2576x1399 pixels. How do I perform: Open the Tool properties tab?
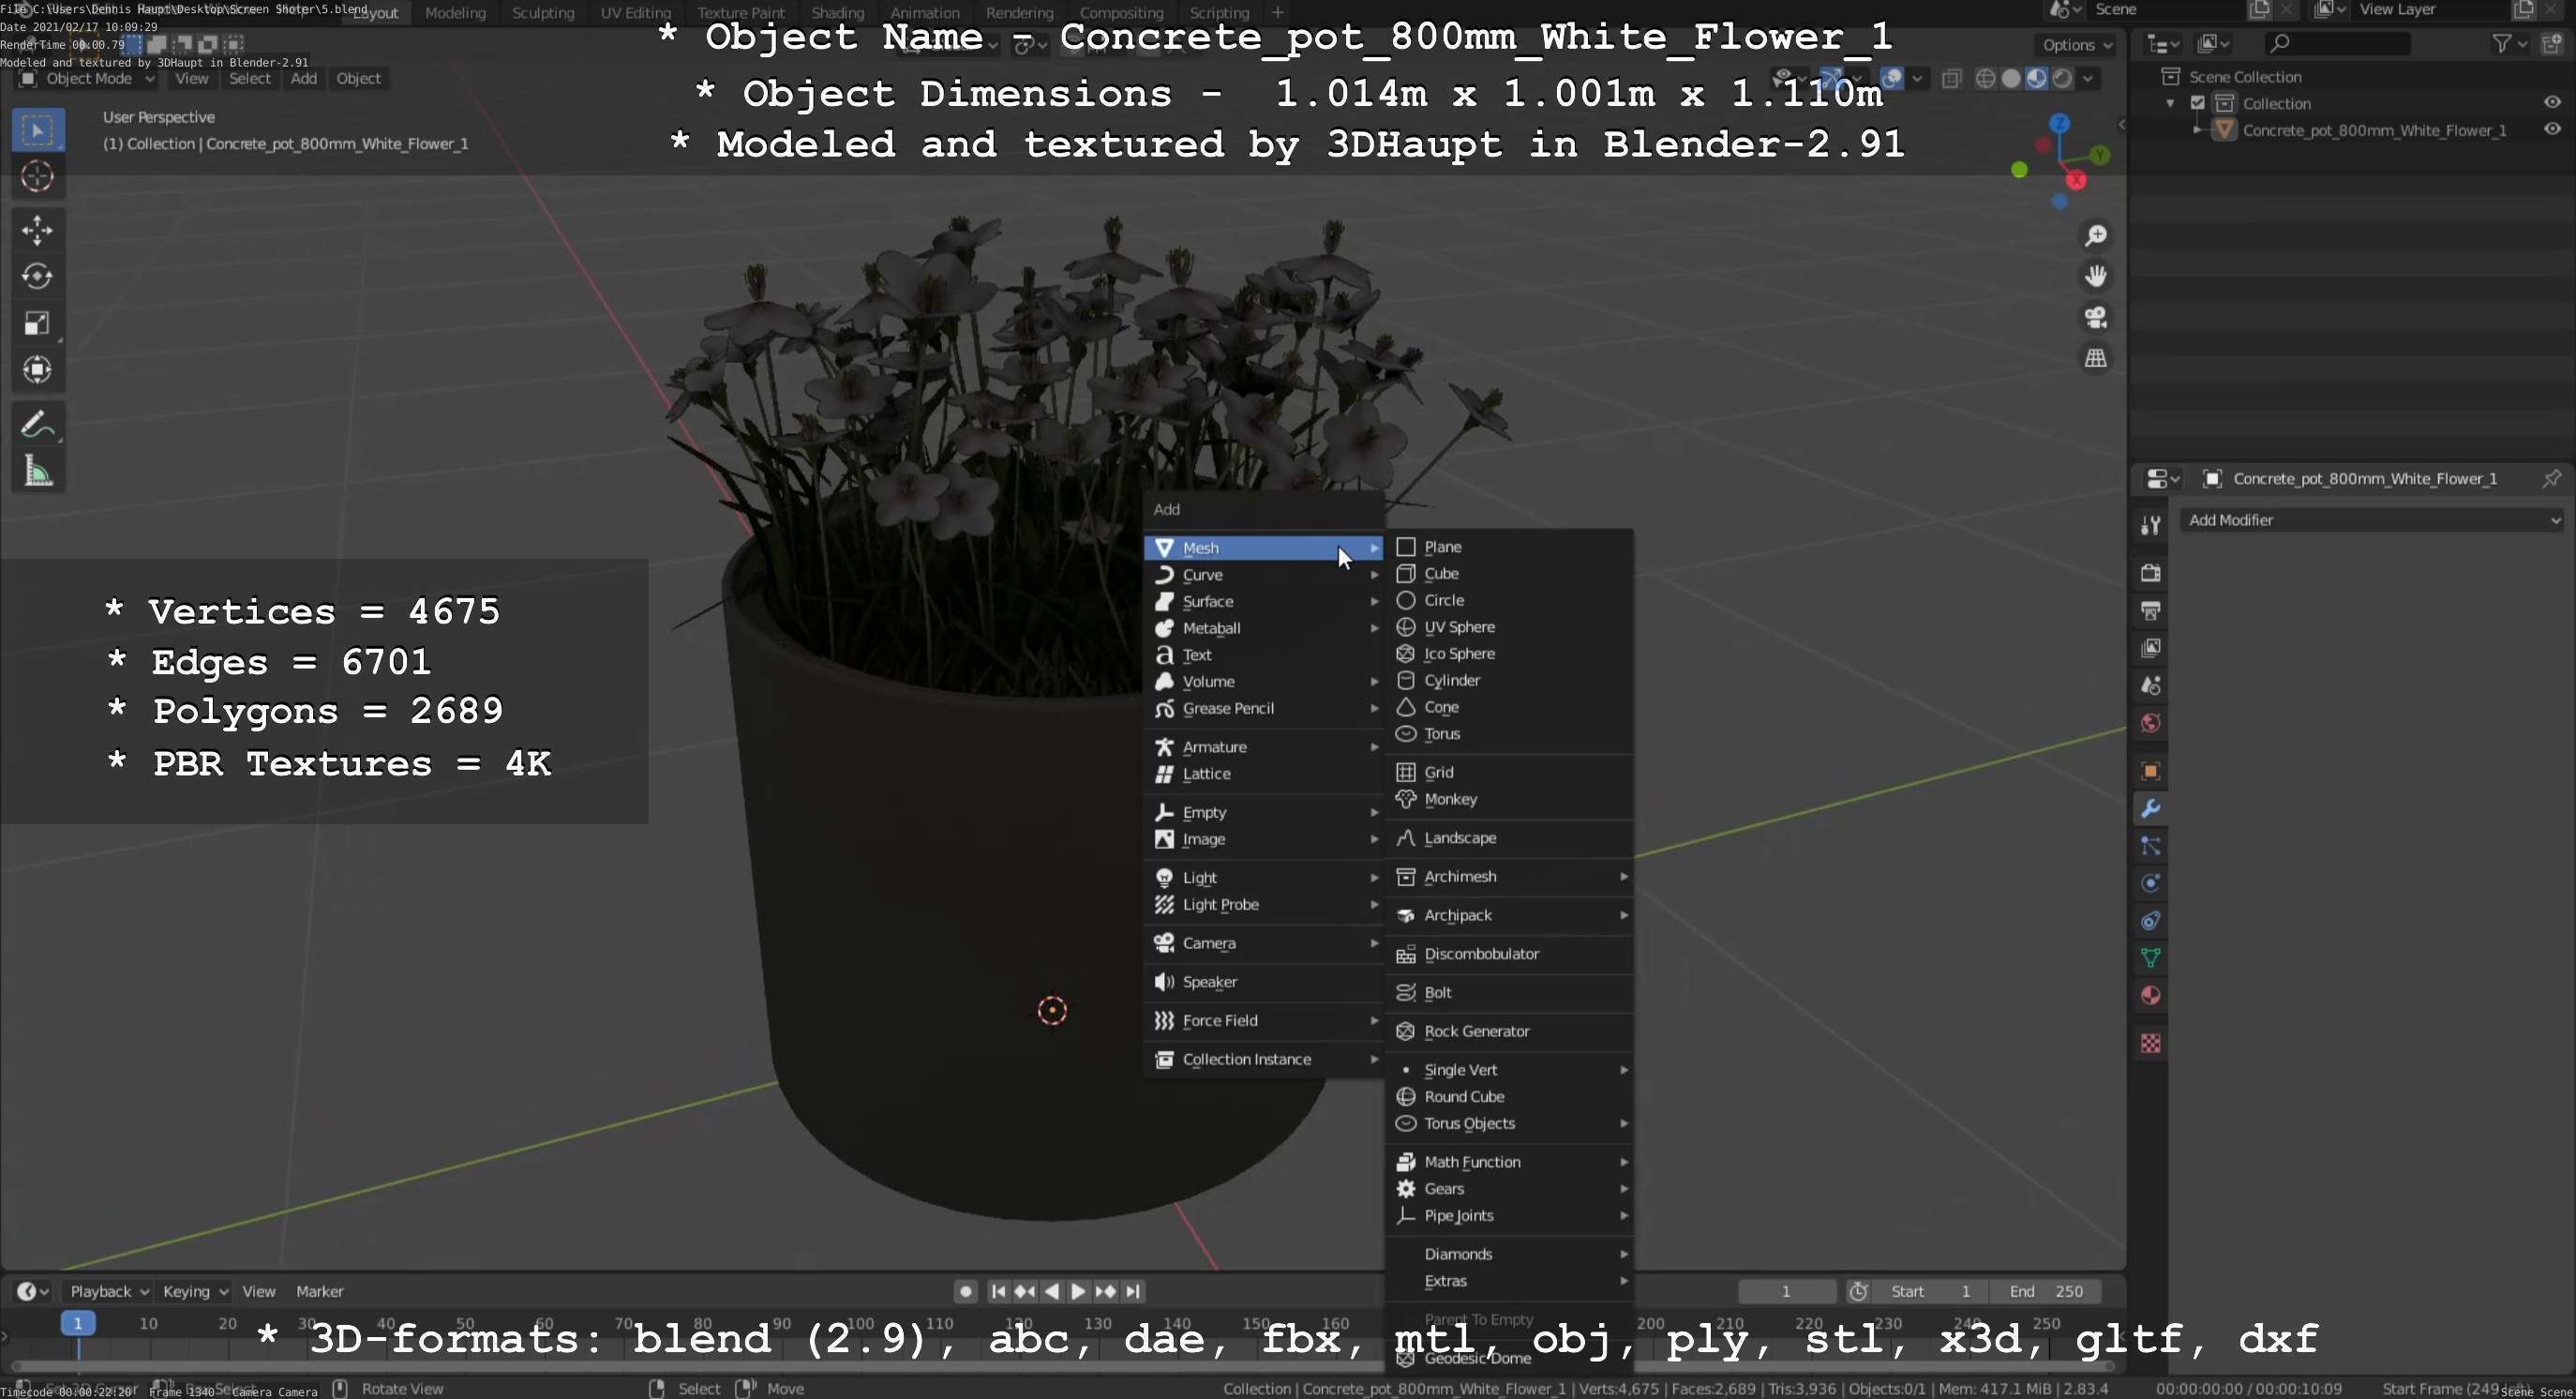(2150, 525)
